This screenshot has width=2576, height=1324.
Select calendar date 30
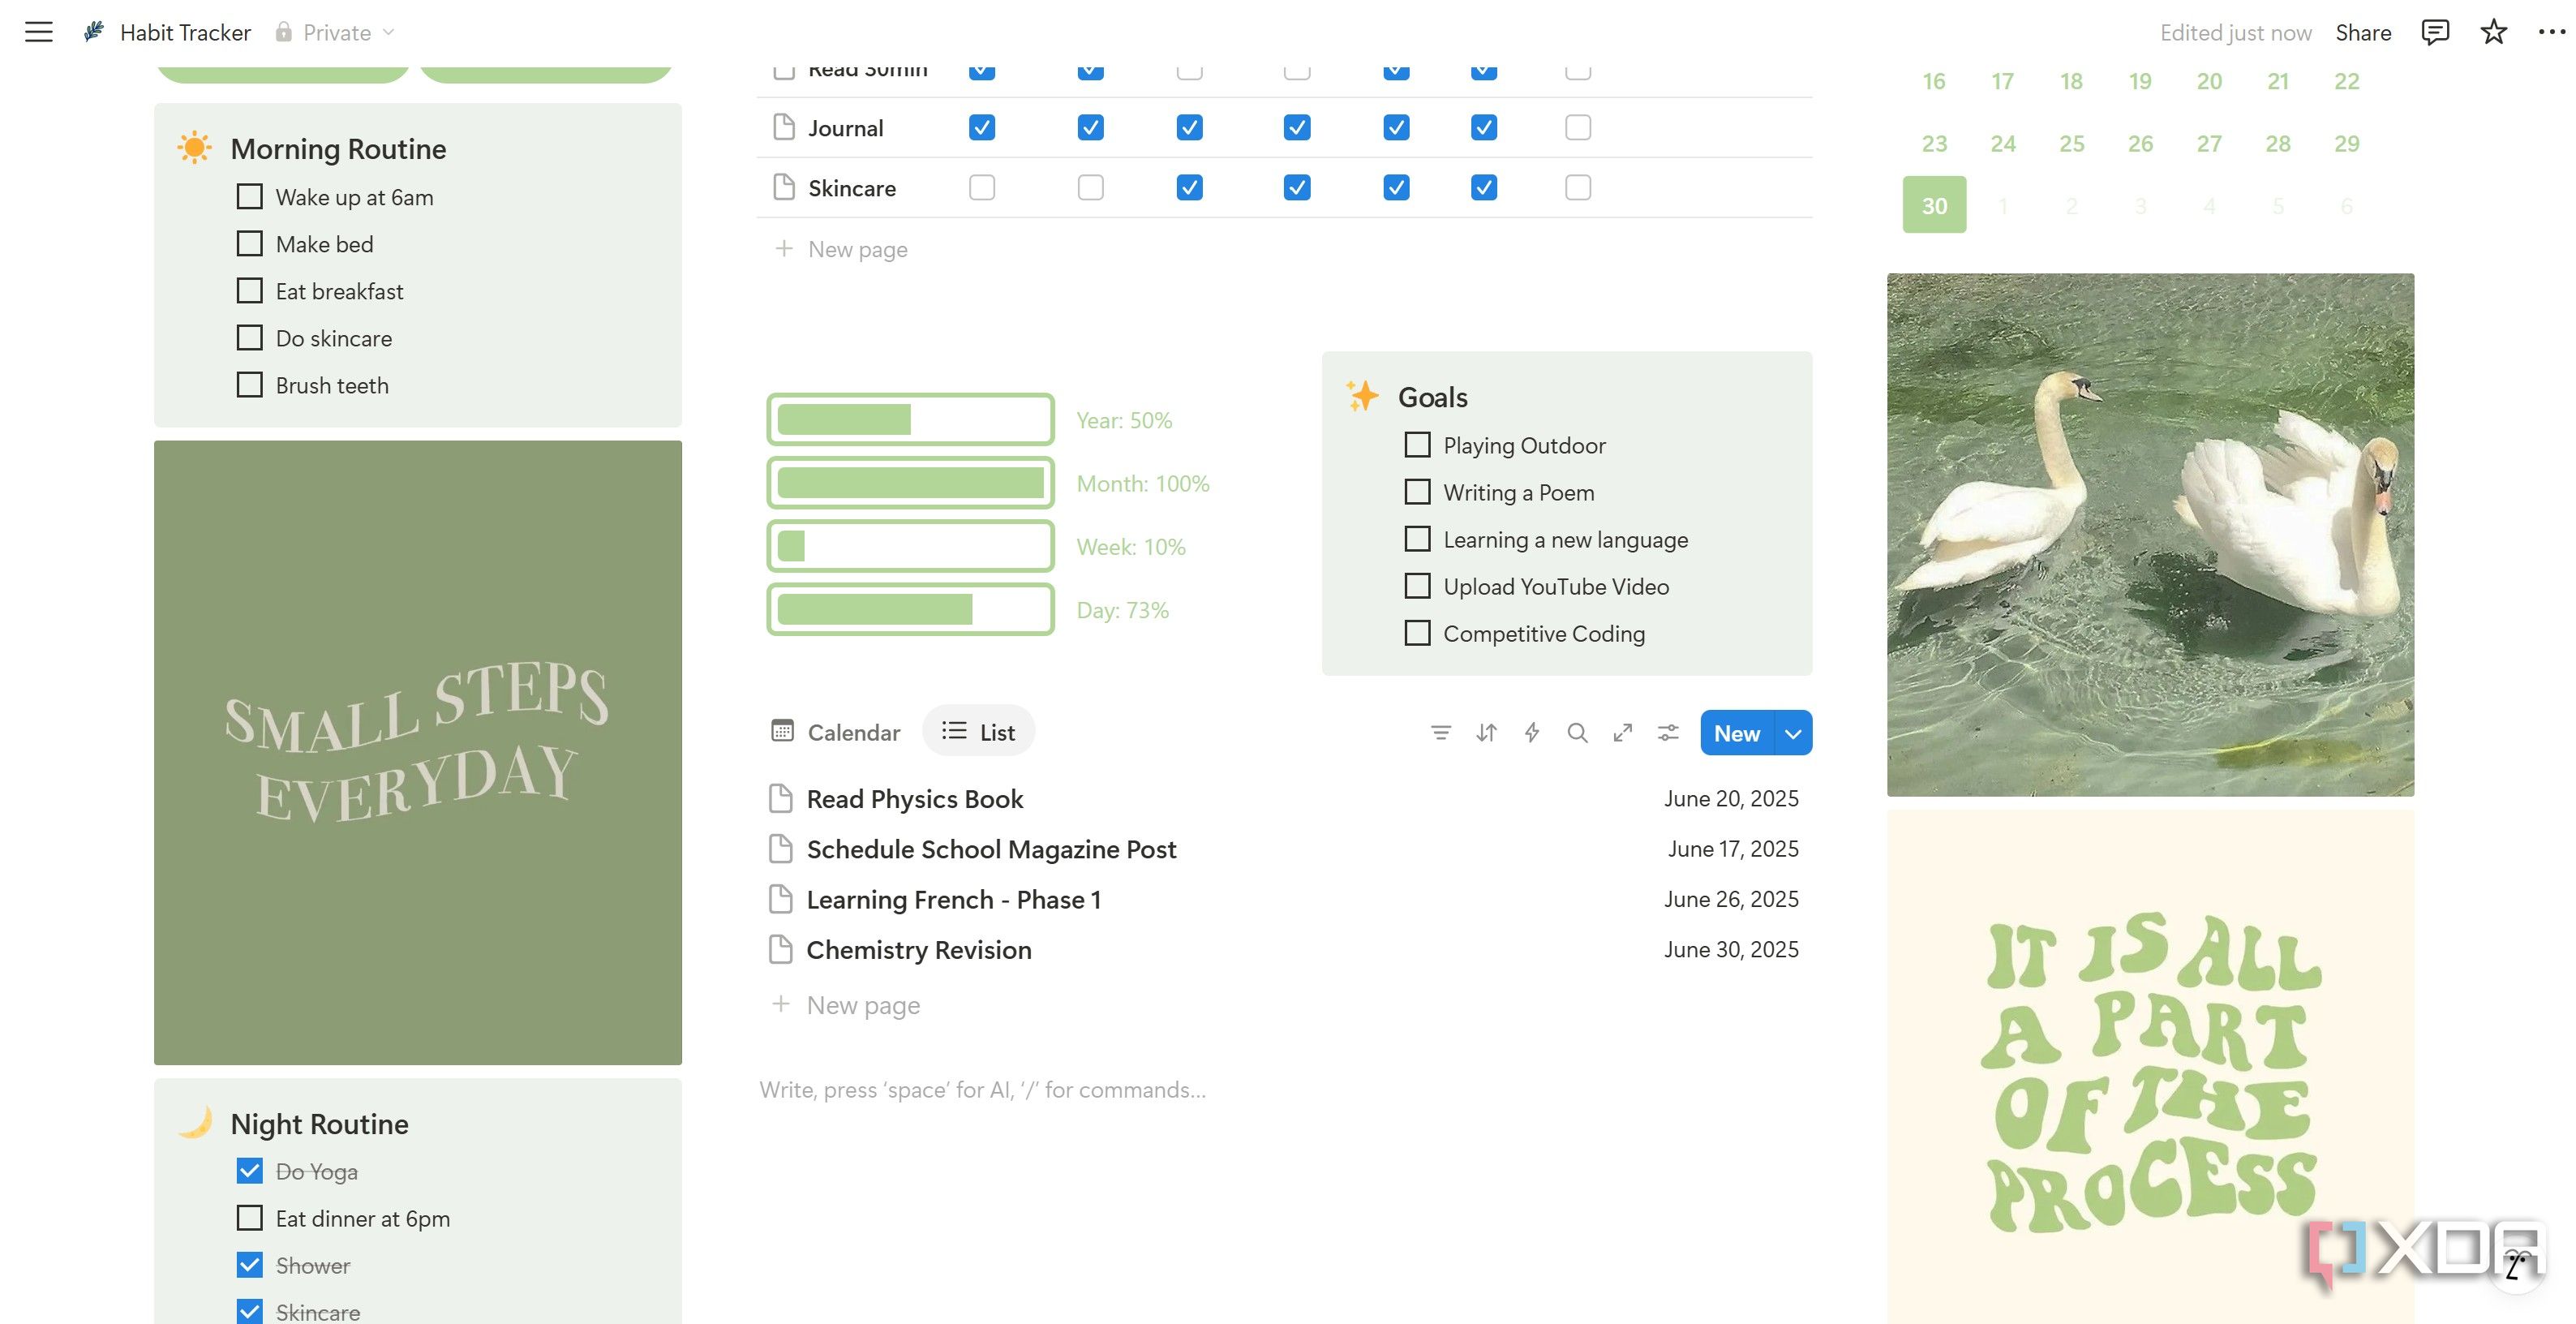click(x=1934, y=205)
